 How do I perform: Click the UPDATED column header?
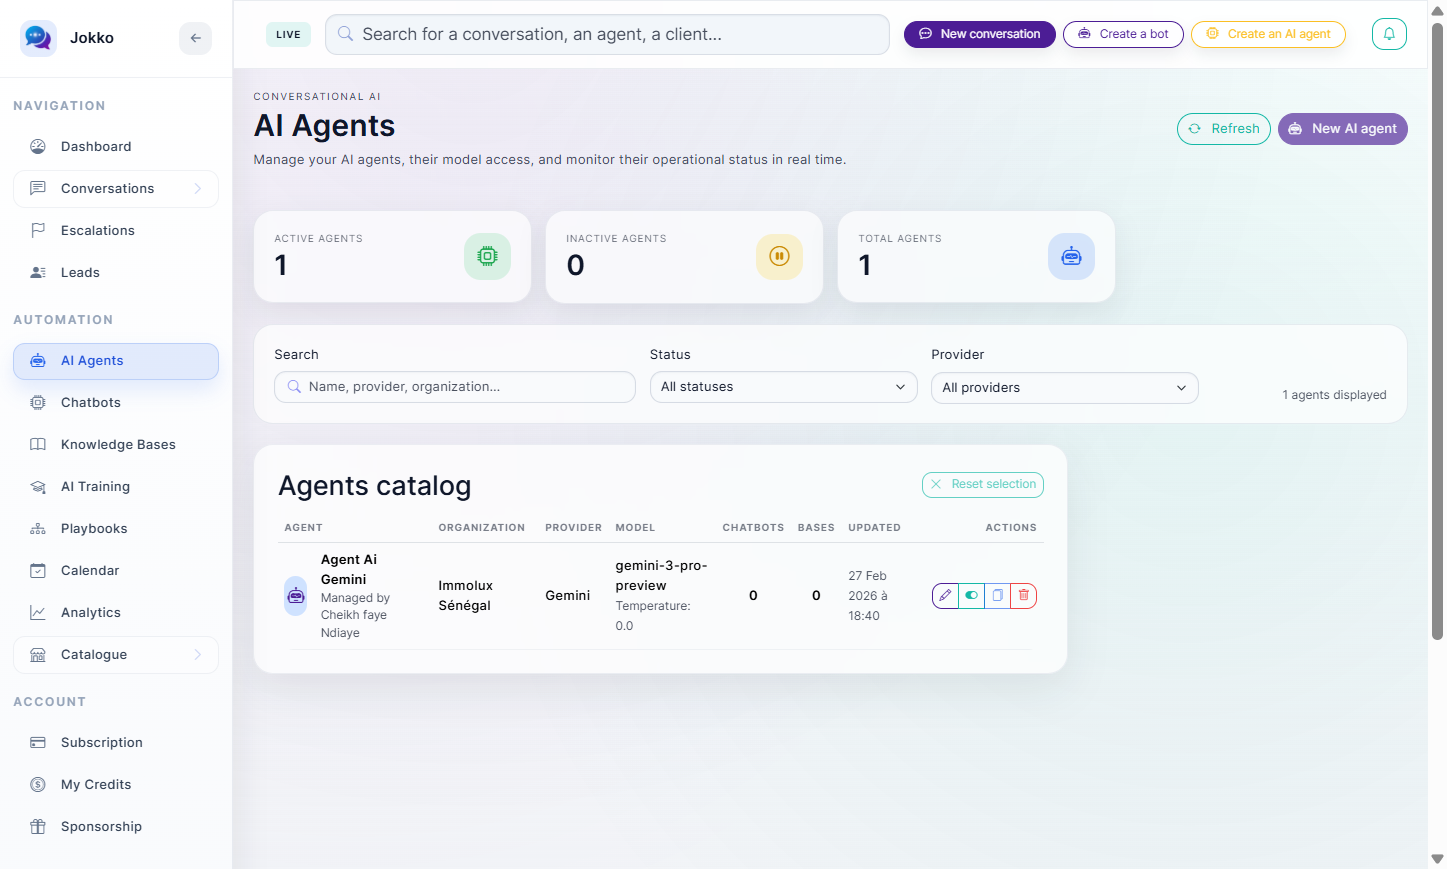pos(874,528)
